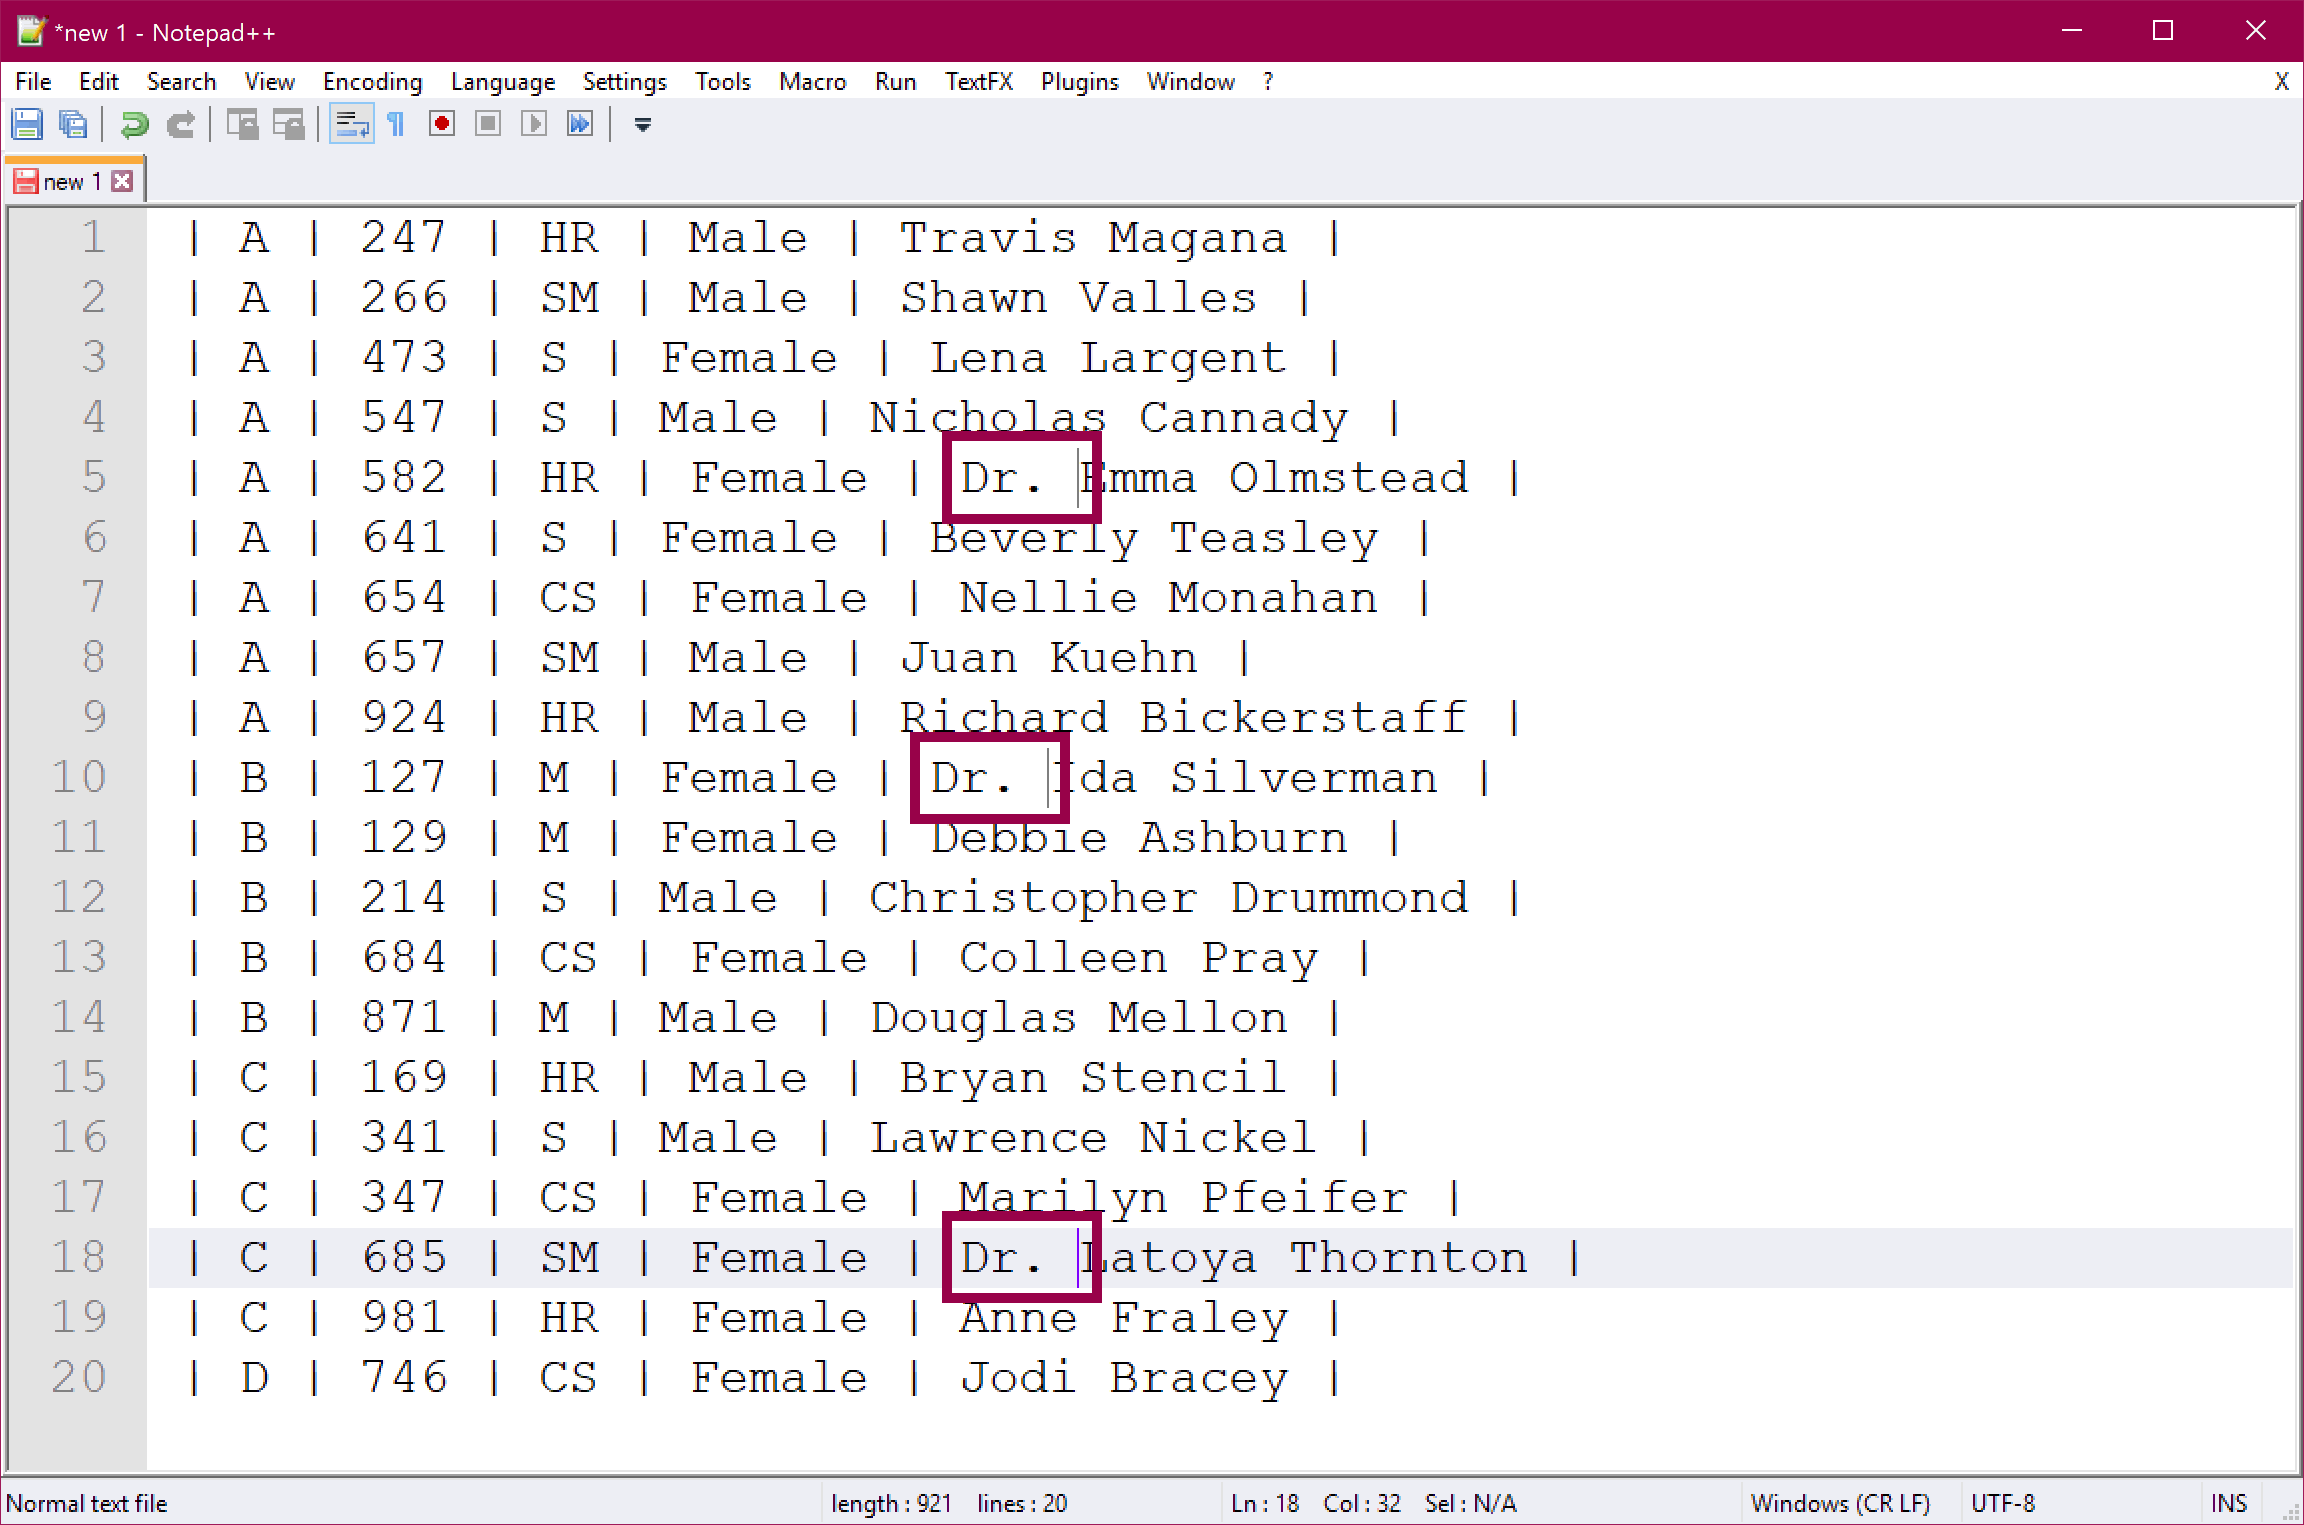The height and width of the screenshot is (1525, 2304).
Task: Toggle Show All Characters pilcrow button
Action: coord(396,124)
